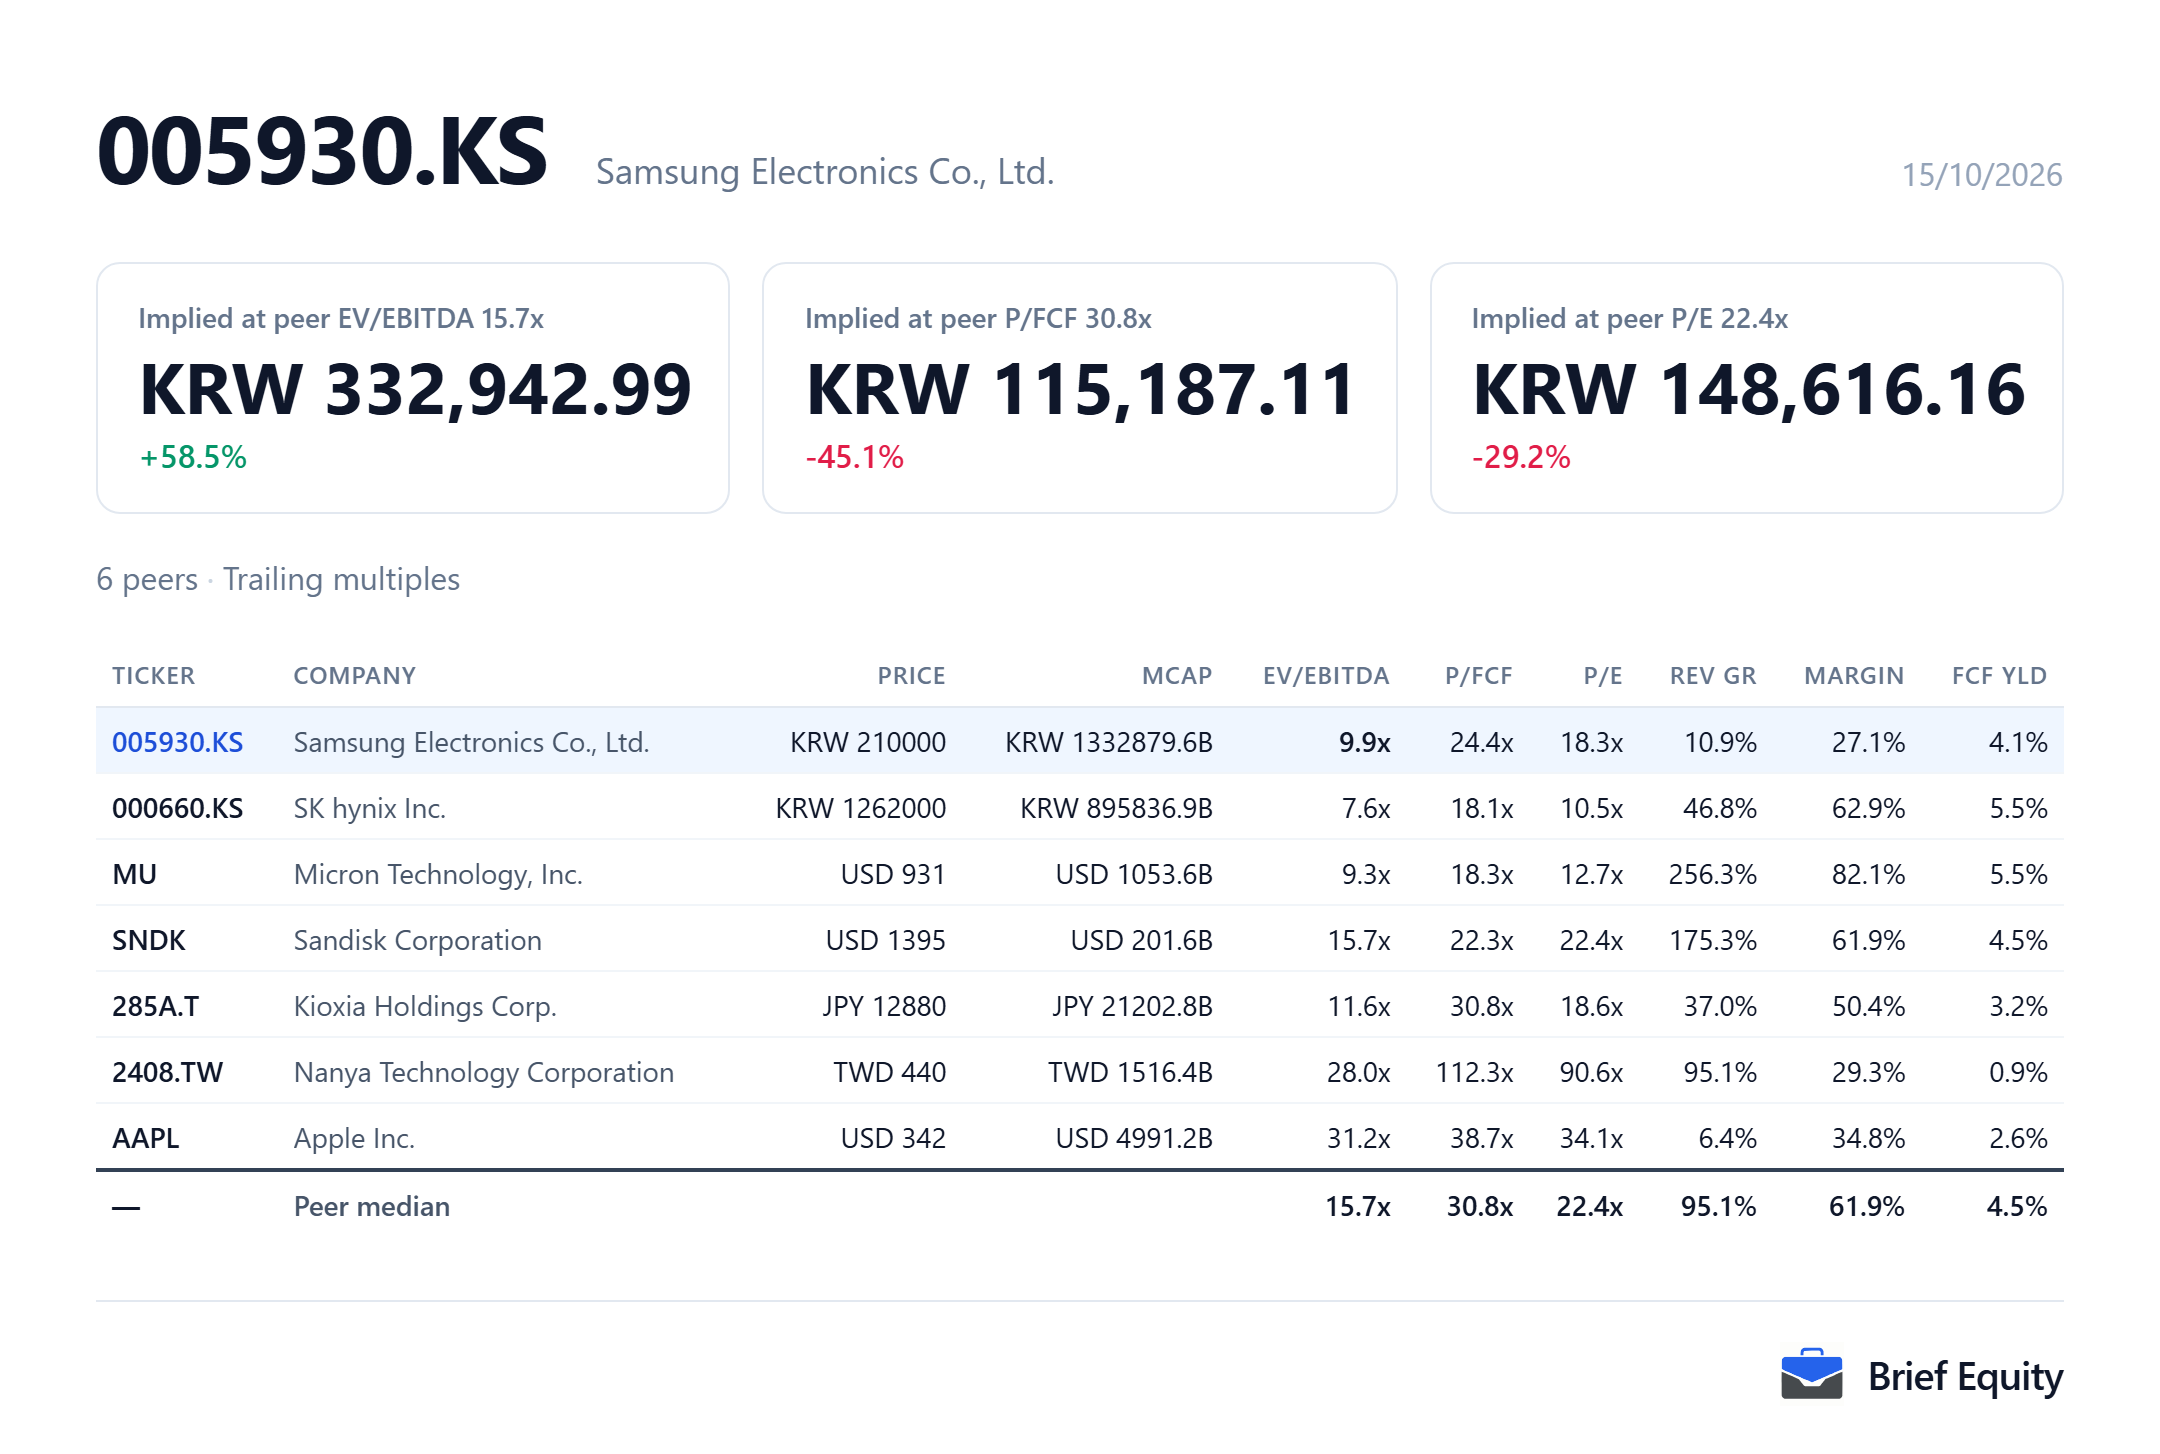Click the Nanya Technology Corporation company name

(484, 1072)
